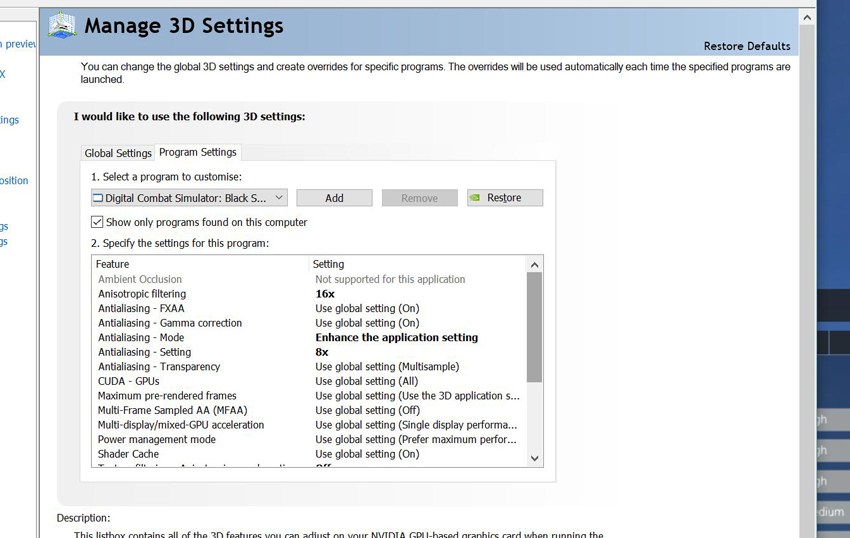
Task: Select Maximum pre-rendered frames feature
Action: pos(167,396)
